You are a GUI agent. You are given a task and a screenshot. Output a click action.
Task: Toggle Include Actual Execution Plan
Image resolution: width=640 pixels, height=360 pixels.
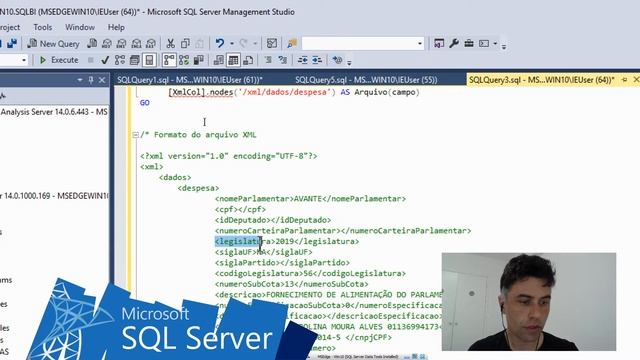[169, 60]
